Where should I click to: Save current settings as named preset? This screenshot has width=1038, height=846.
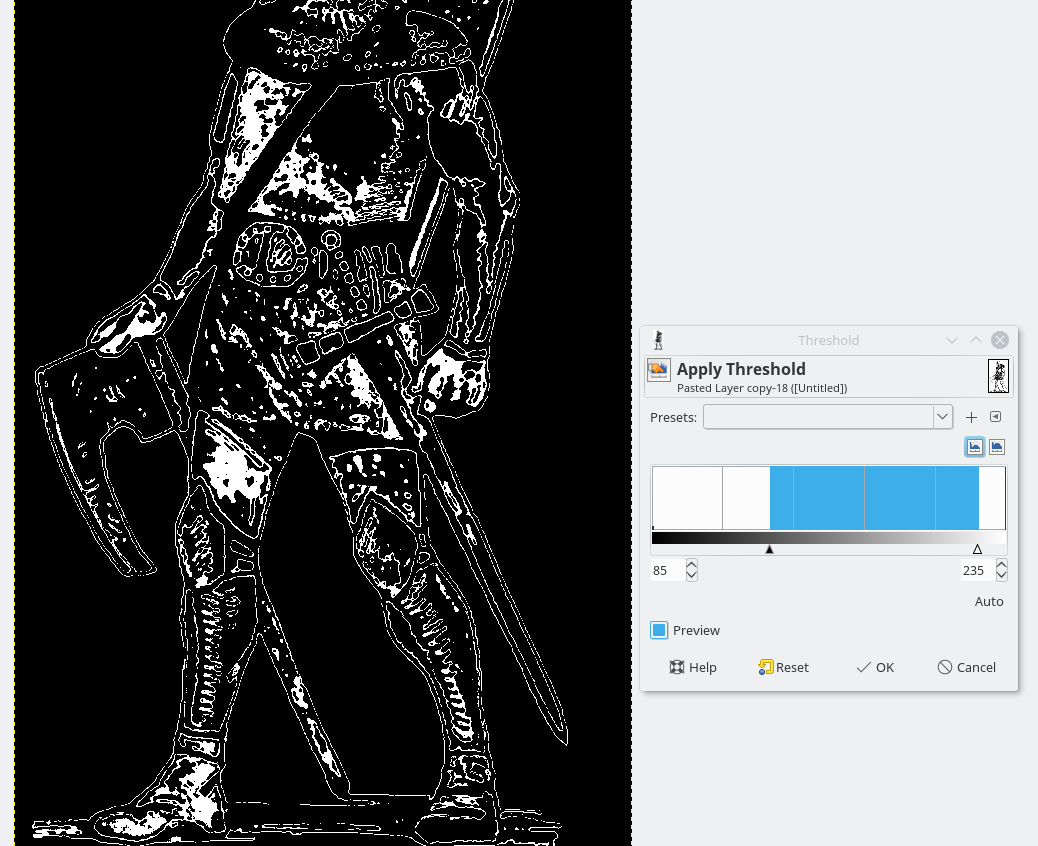point(971,417)
